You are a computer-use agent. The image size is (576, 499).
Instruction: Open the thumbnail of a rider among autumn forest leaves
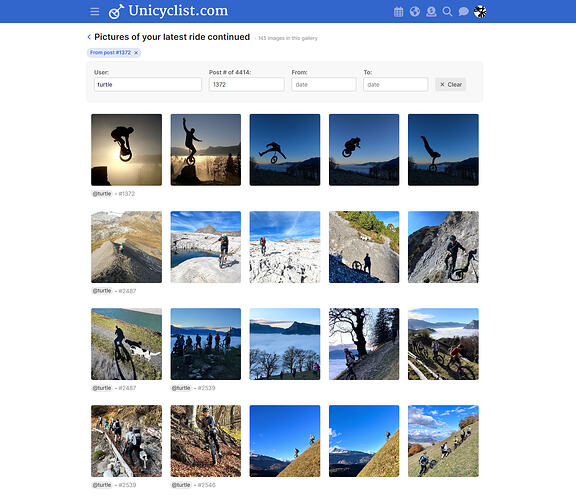[x=206, y=441]
